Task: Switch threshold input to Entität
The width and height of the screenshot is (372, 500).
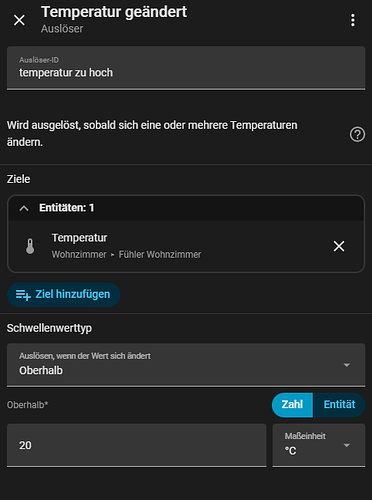Action: point(339,405)
